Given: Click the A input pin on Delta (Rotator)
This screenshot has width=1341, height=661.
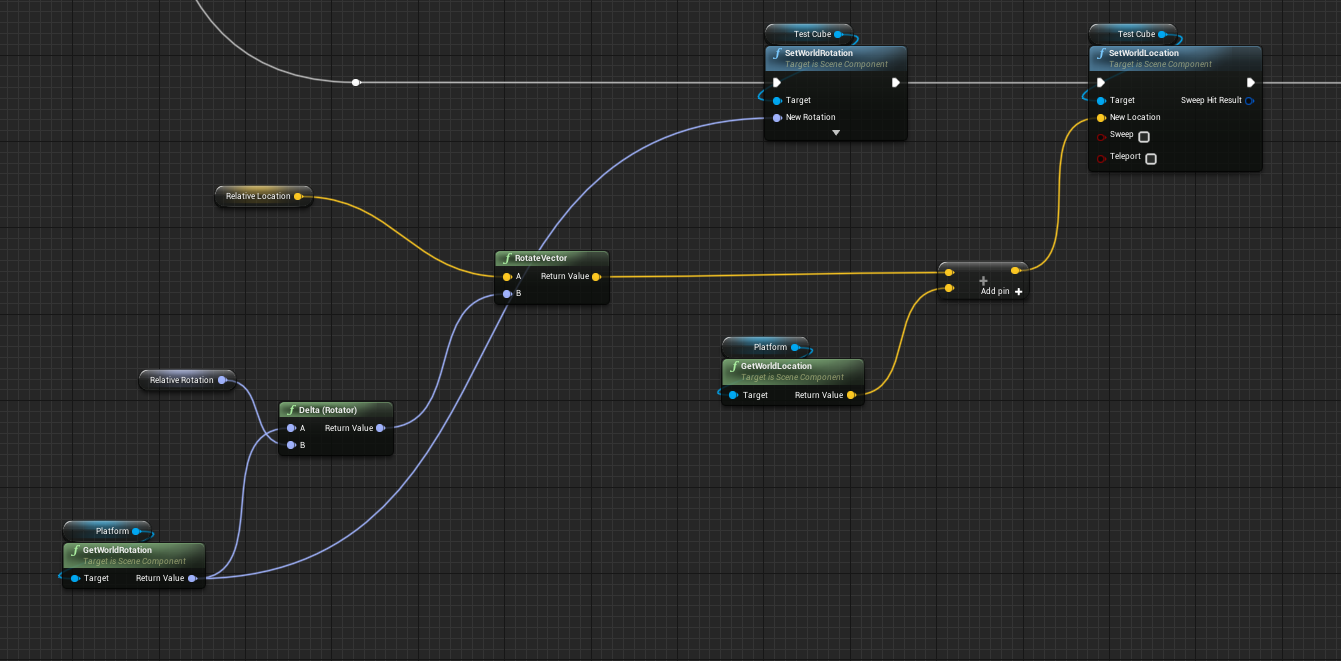Looking at the screenshot, I should pyautogui.click(x=290, y=428).
